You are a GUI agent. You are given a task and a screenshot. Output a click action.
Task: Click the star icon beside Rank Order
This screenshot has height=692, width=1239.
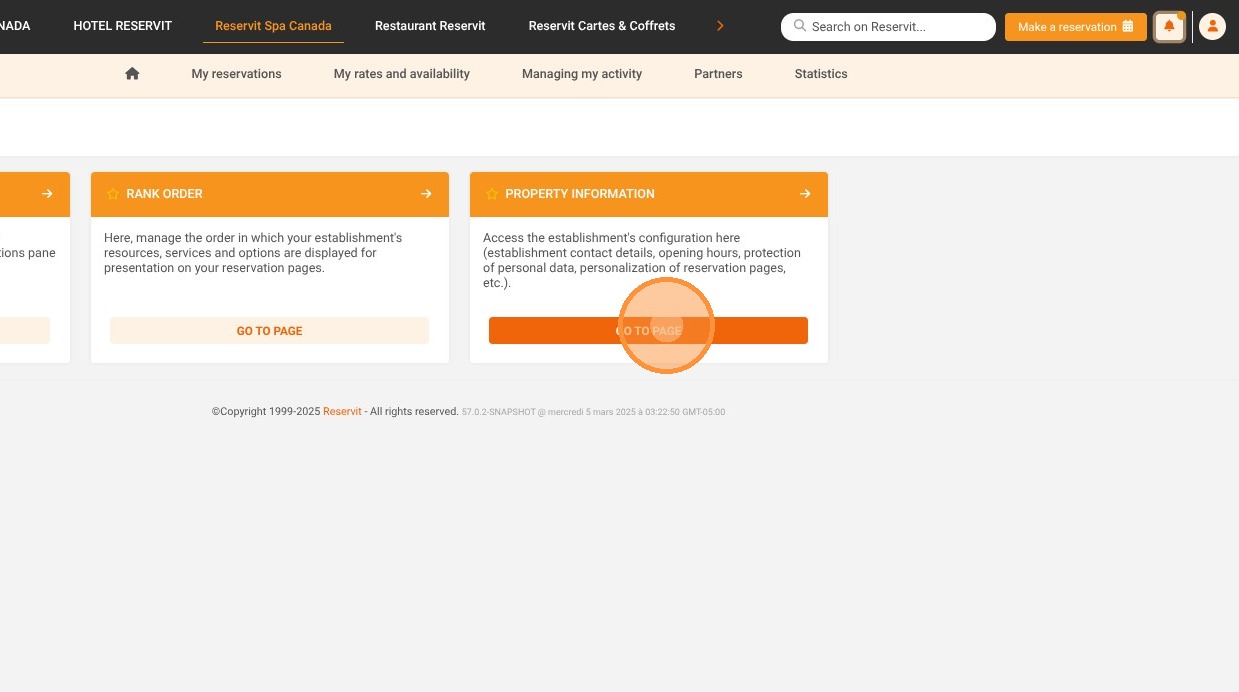coord(113,194)
